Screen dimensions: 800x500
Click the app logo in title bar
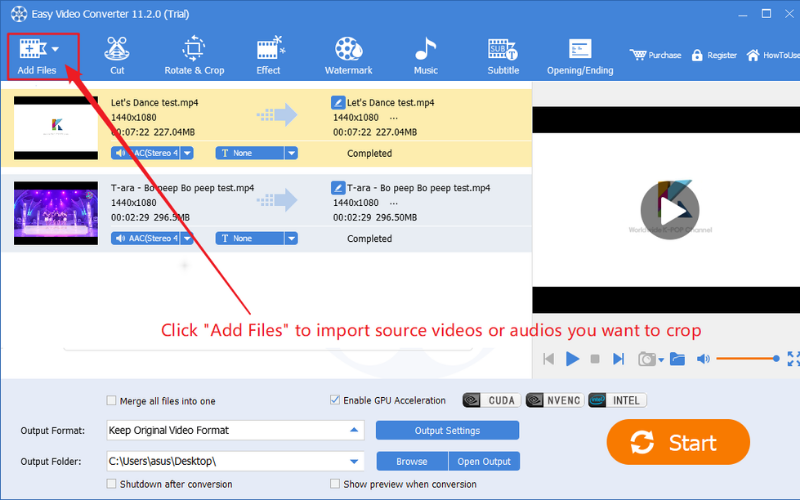click(19, 14)
